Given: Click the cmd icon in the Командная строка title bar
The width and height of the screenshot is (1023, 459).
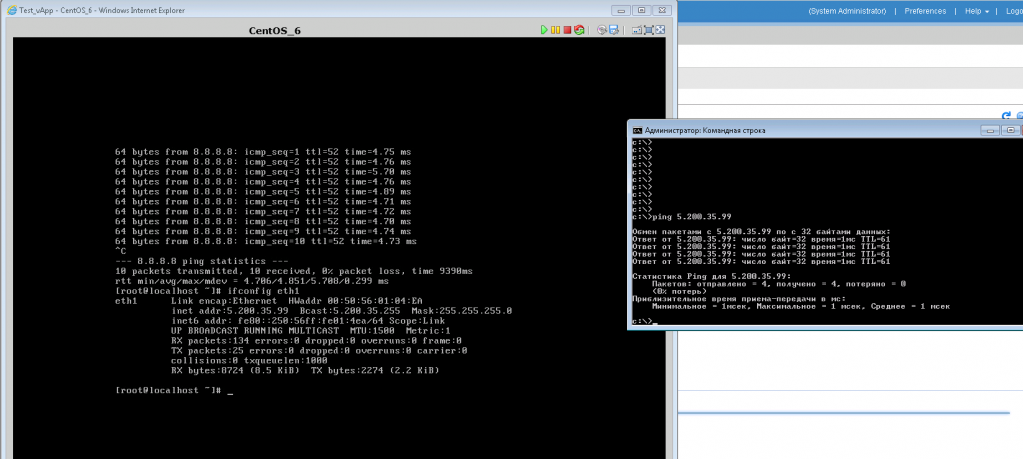Looking at the screenshot, I should 638,130.
